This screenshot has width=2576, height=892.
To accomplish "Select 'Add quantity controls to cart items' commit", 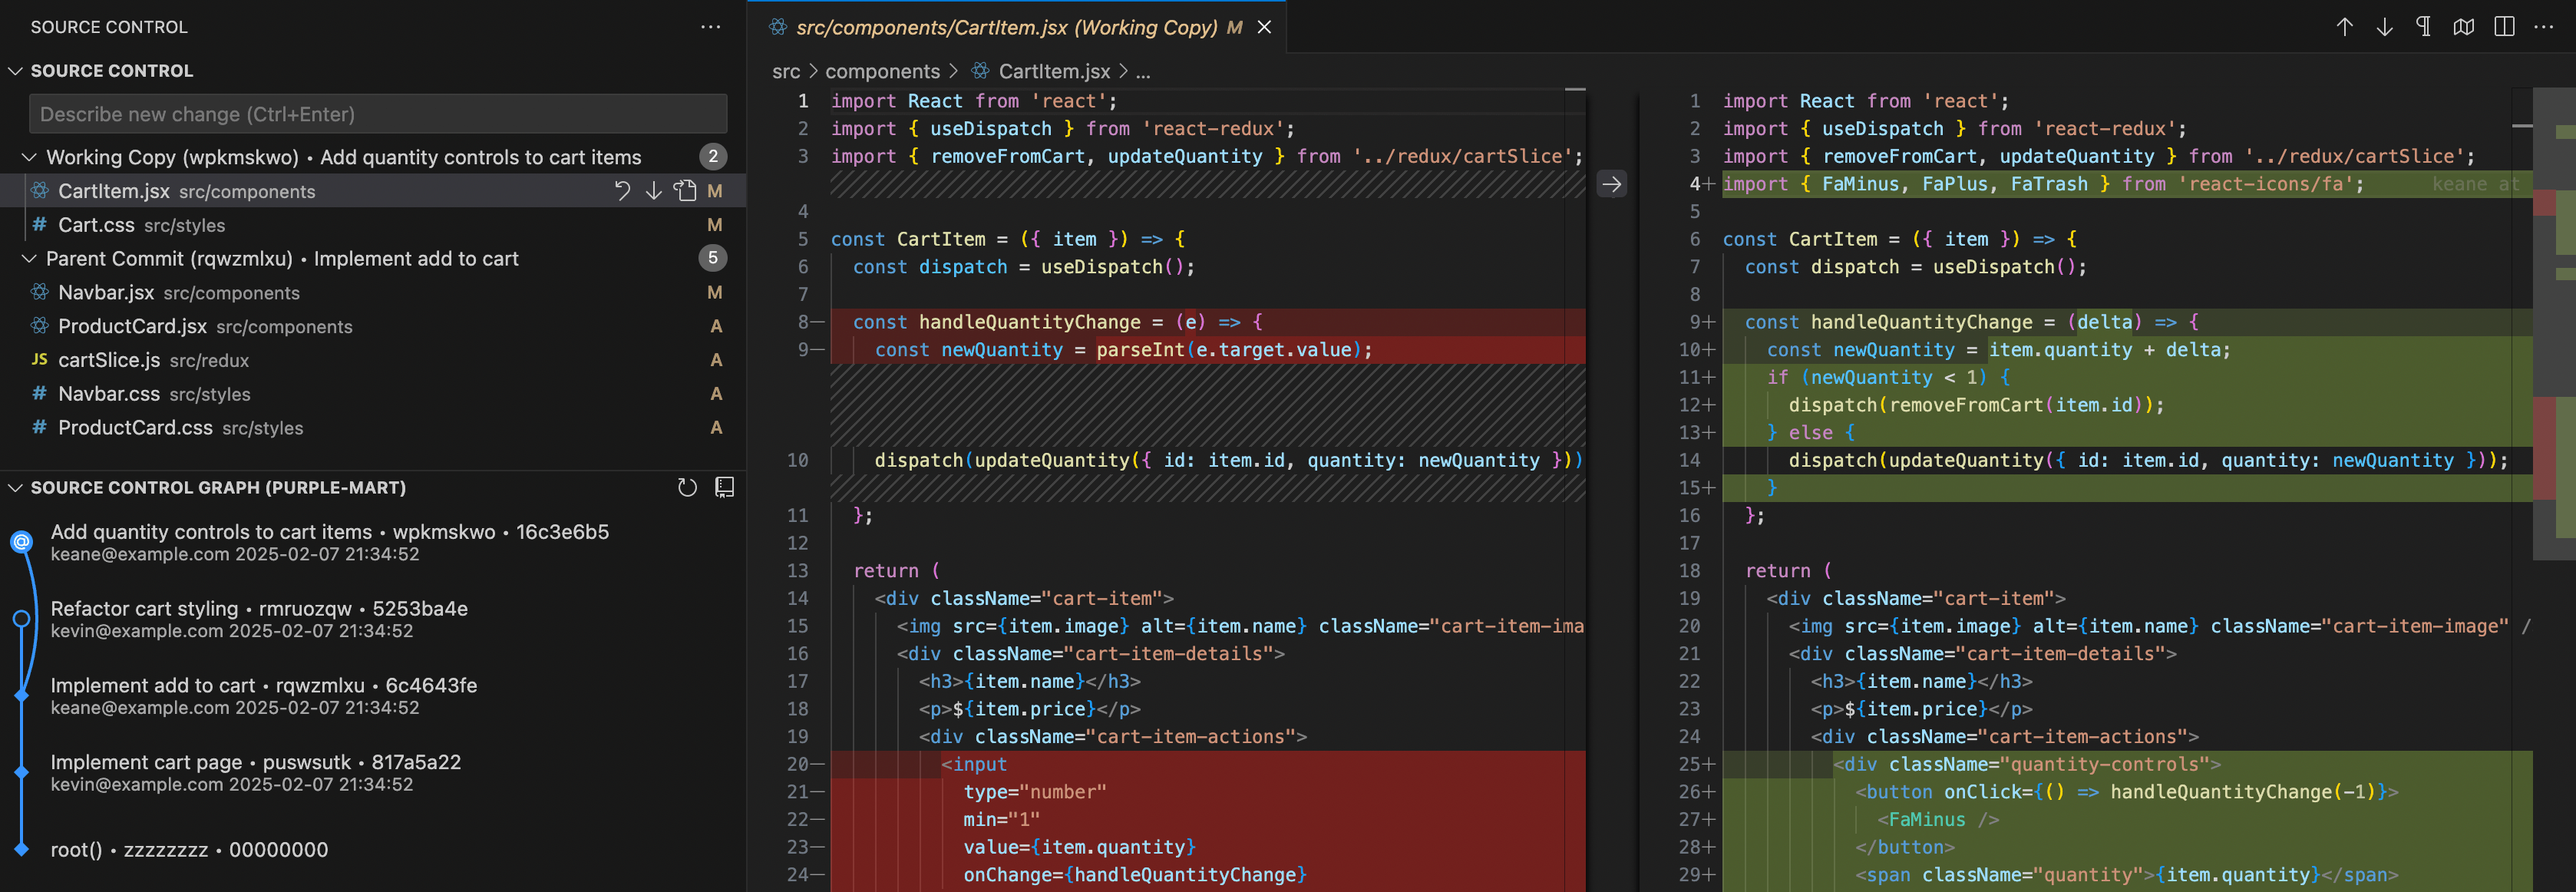I will click(373, 542).
